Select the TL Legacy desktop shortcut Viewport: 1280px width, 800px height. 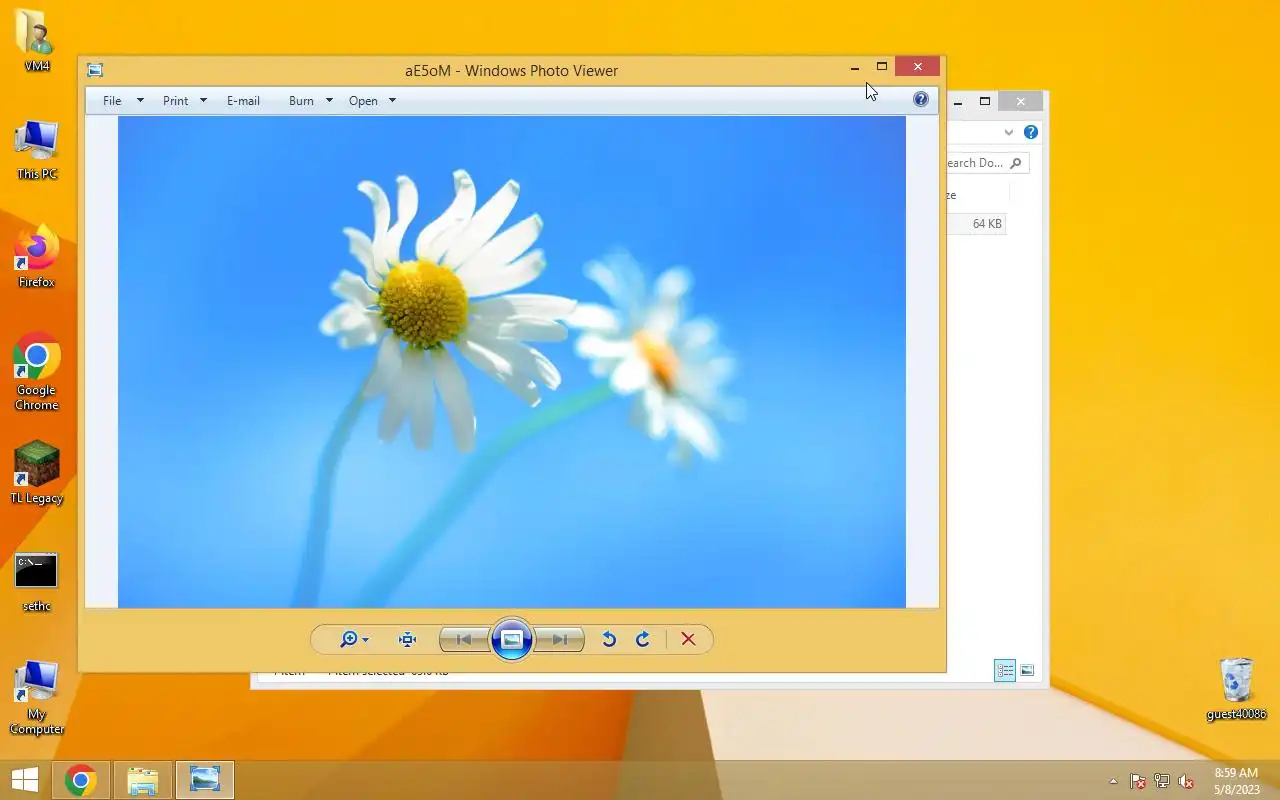37,473
